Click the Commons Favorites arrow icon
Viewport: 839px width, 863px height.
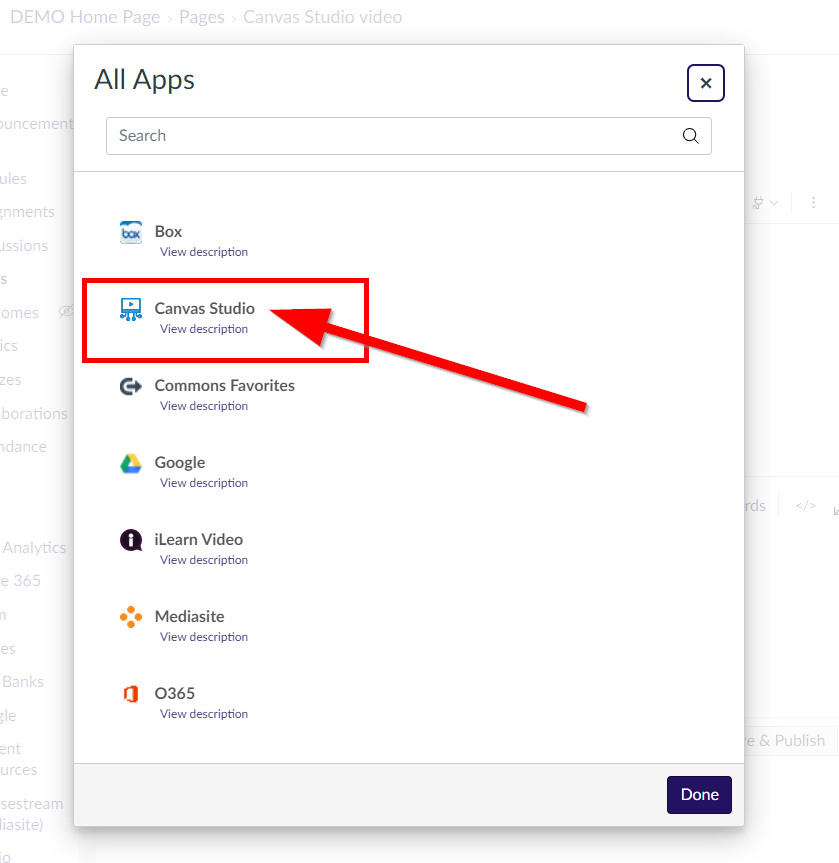131,386
